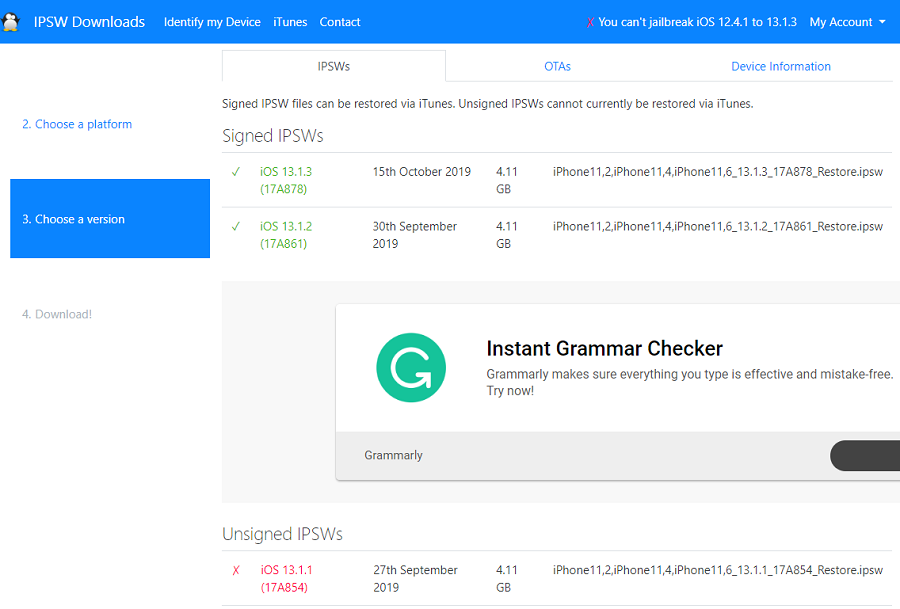Open iOS 13.1.3 (17A878) firmware link
This screenshot has width=900, height=609.
click(x=286, y=180)
